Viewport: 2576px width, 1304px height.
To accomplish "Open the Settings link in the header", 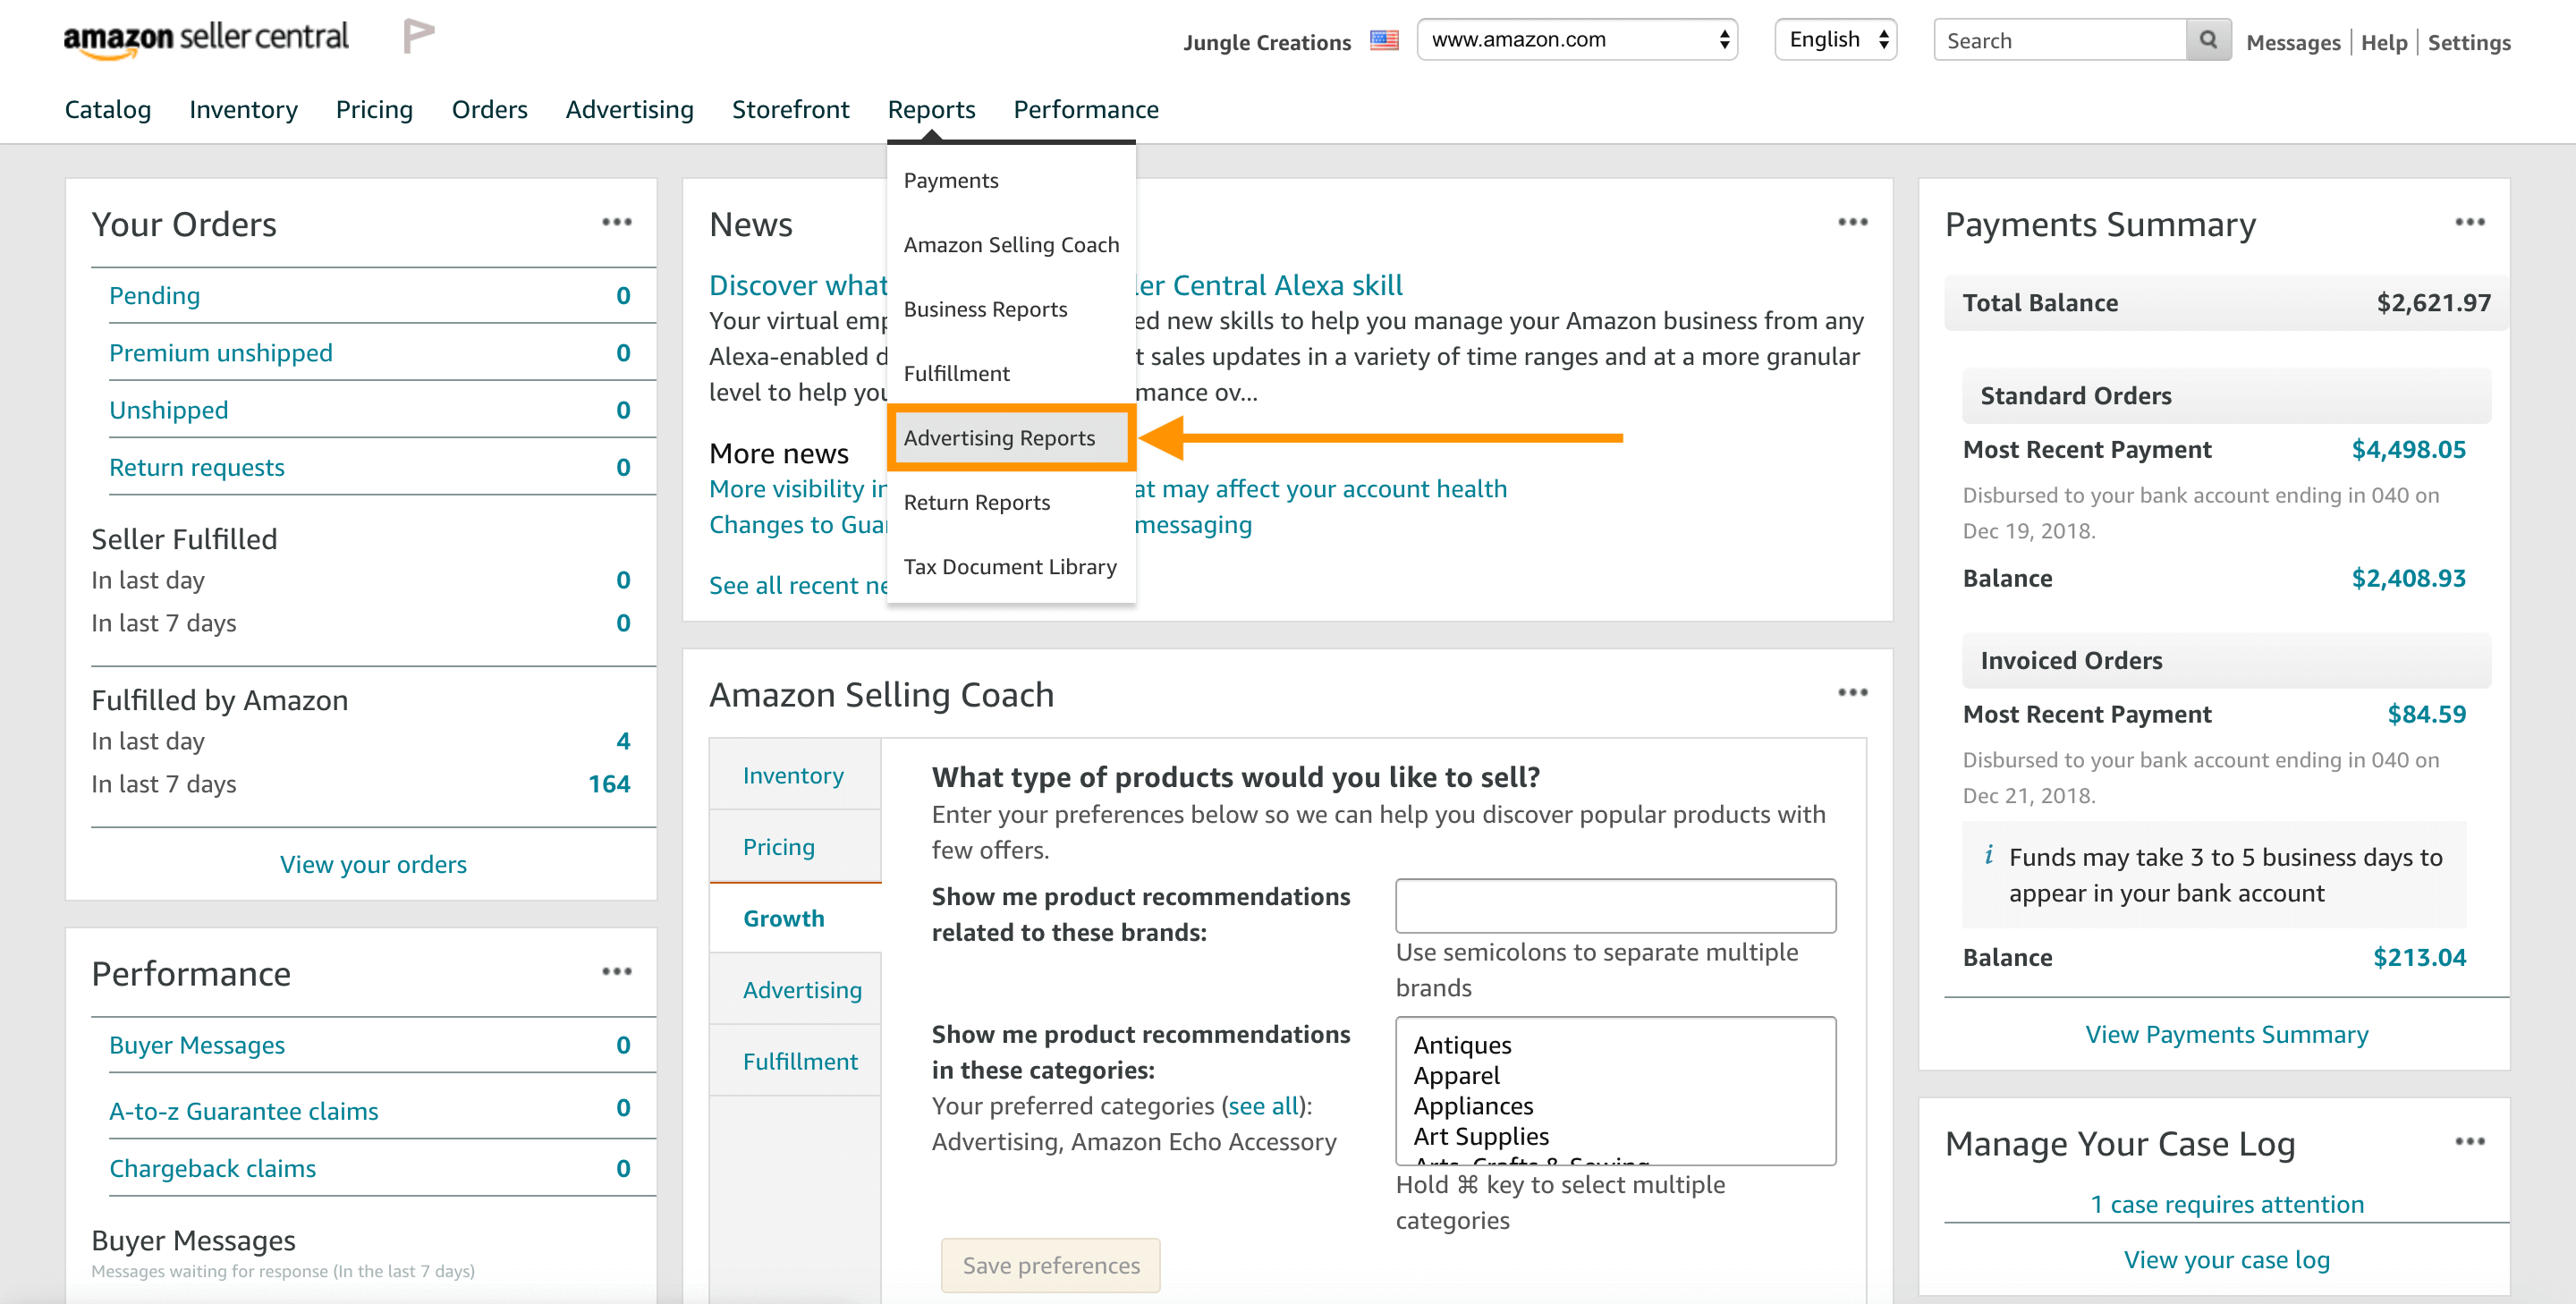I will click(x=2468, y=42).
